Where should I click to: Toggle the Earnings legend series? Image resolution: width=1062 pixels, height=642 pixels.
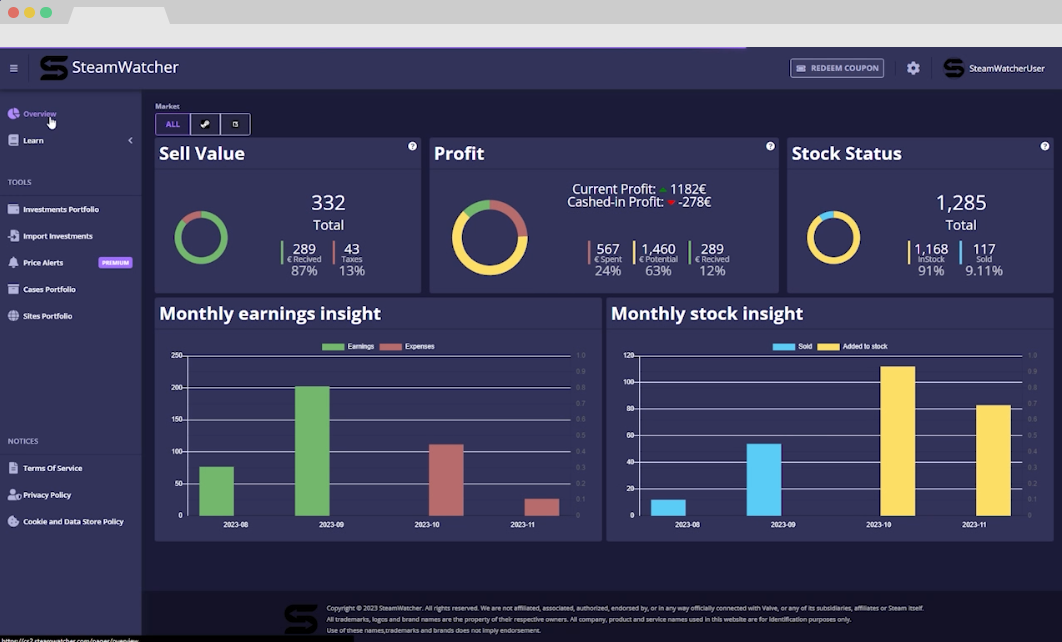[348, 346]
